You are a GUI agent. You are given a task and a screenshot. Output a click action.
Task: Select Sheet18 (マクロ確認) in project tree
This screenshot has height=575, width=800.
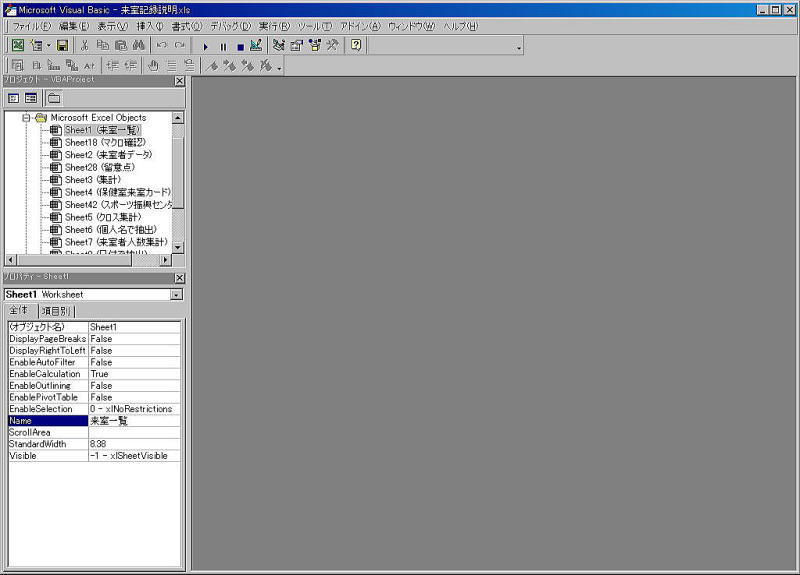coord(105,142)
